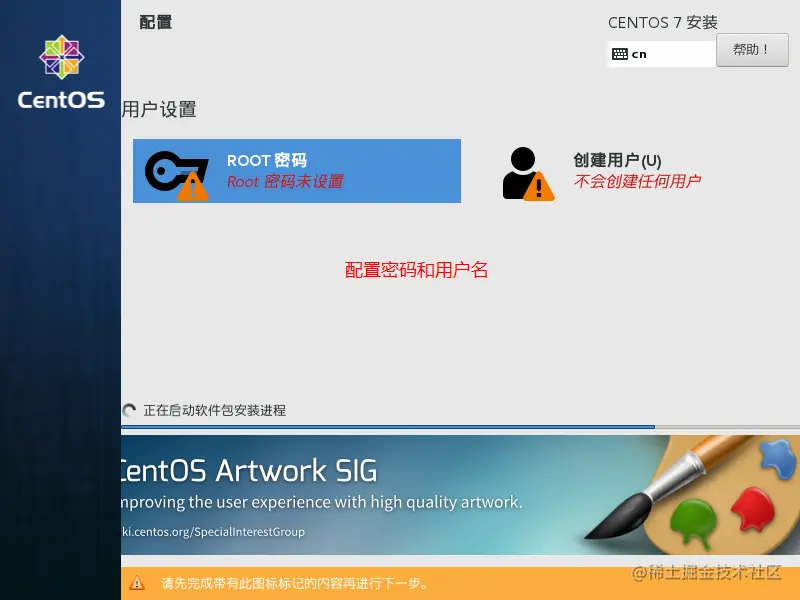
Task: Click the text 请先完成带有此图标标记的内容再进行下一步。
Action: click(295, 583)
